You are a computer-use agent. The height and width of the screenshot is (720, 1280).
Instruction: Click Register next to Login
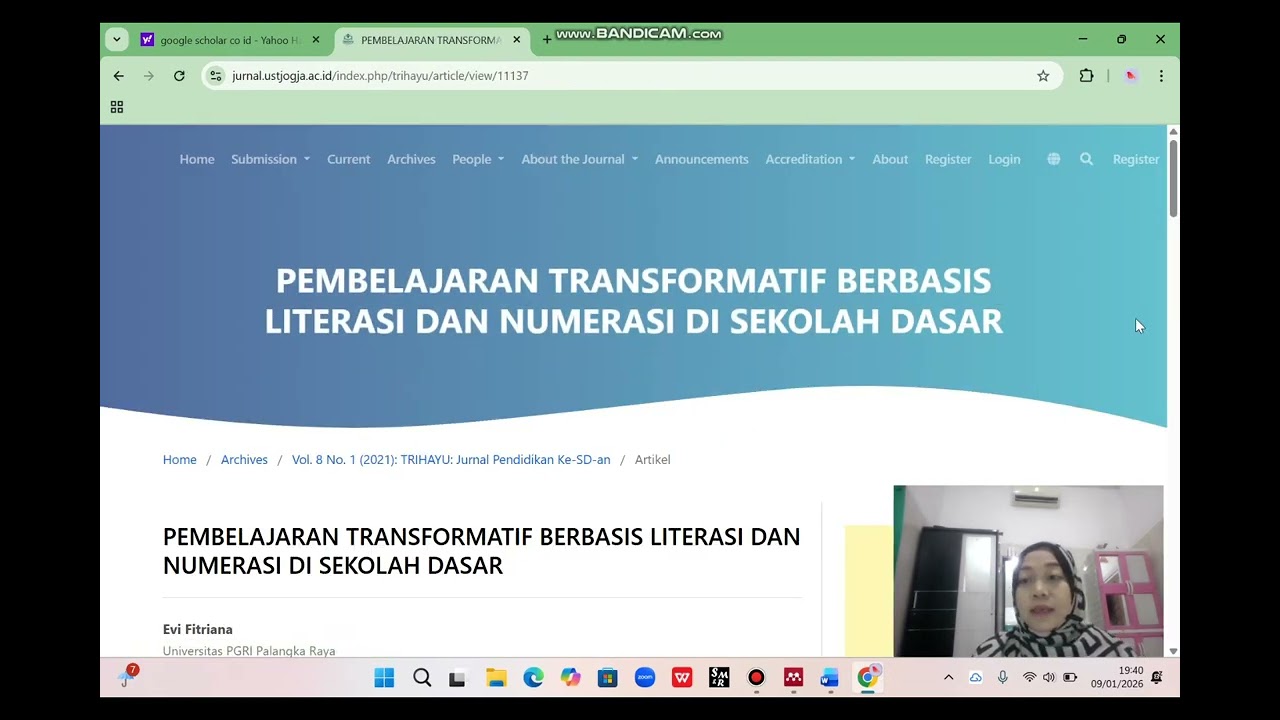(x=948, y=159)
